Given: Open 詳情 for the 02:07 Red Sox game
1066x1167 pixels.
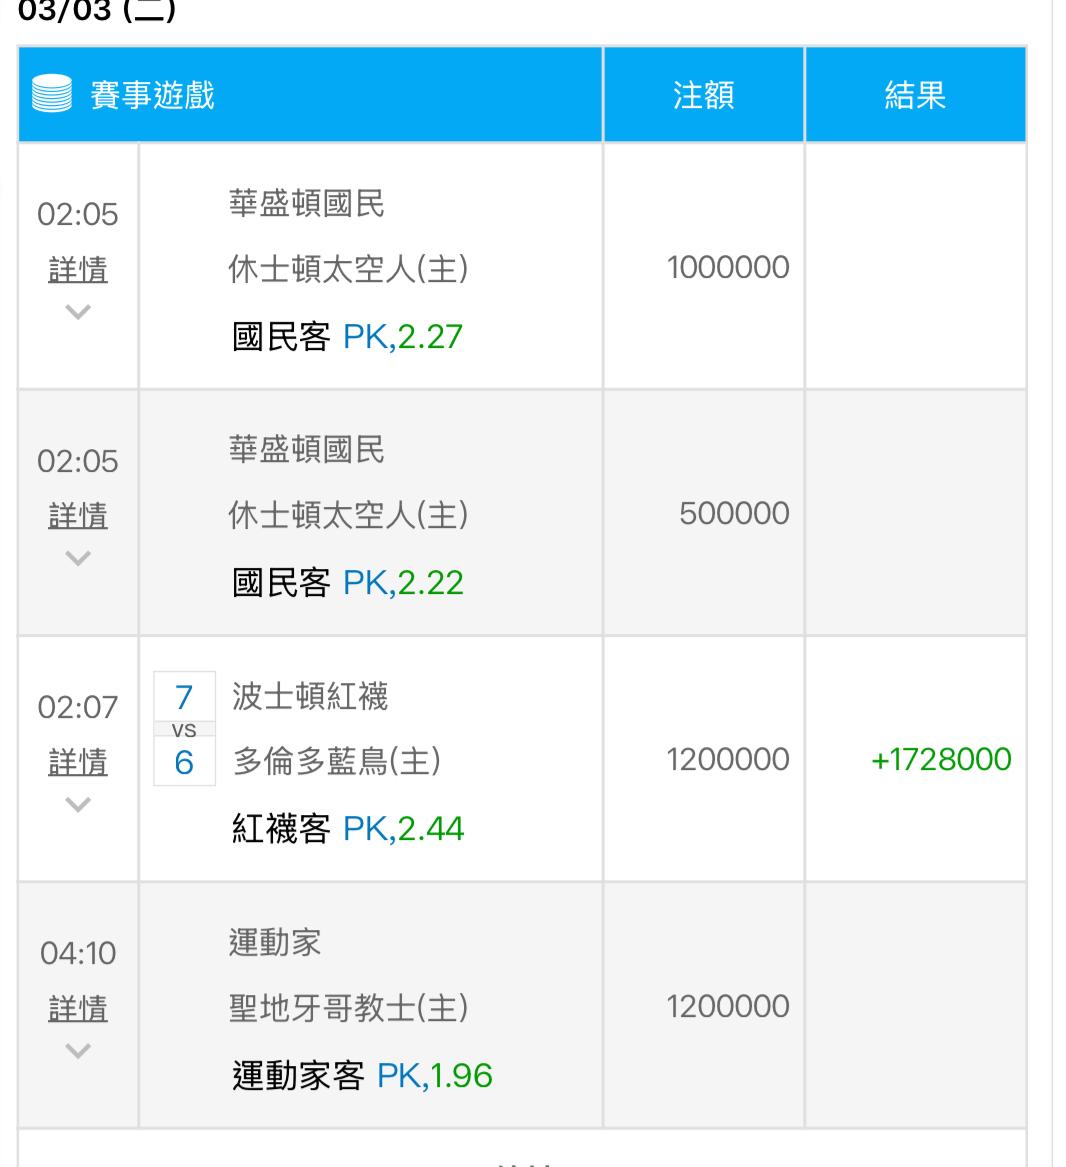Looking at the screenshot, I should (x=78, y=762).
